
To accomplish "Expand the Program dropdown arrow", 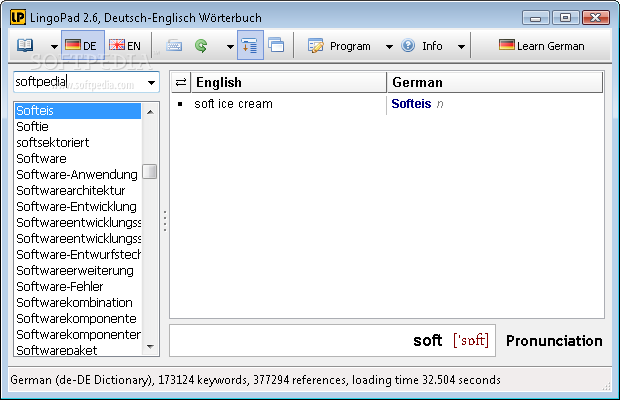I will coord(389,46).
